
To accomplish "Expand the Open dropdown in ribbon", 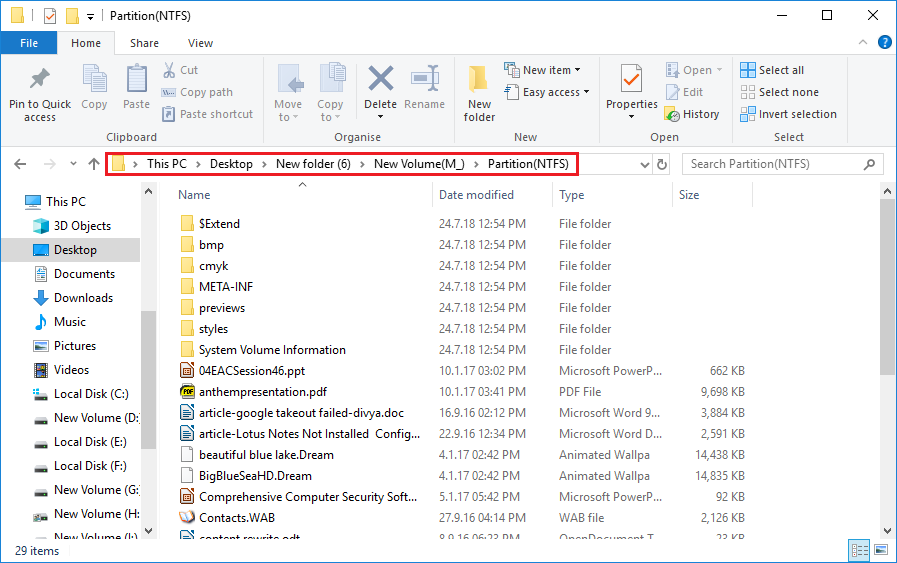I will click(719, 70).
